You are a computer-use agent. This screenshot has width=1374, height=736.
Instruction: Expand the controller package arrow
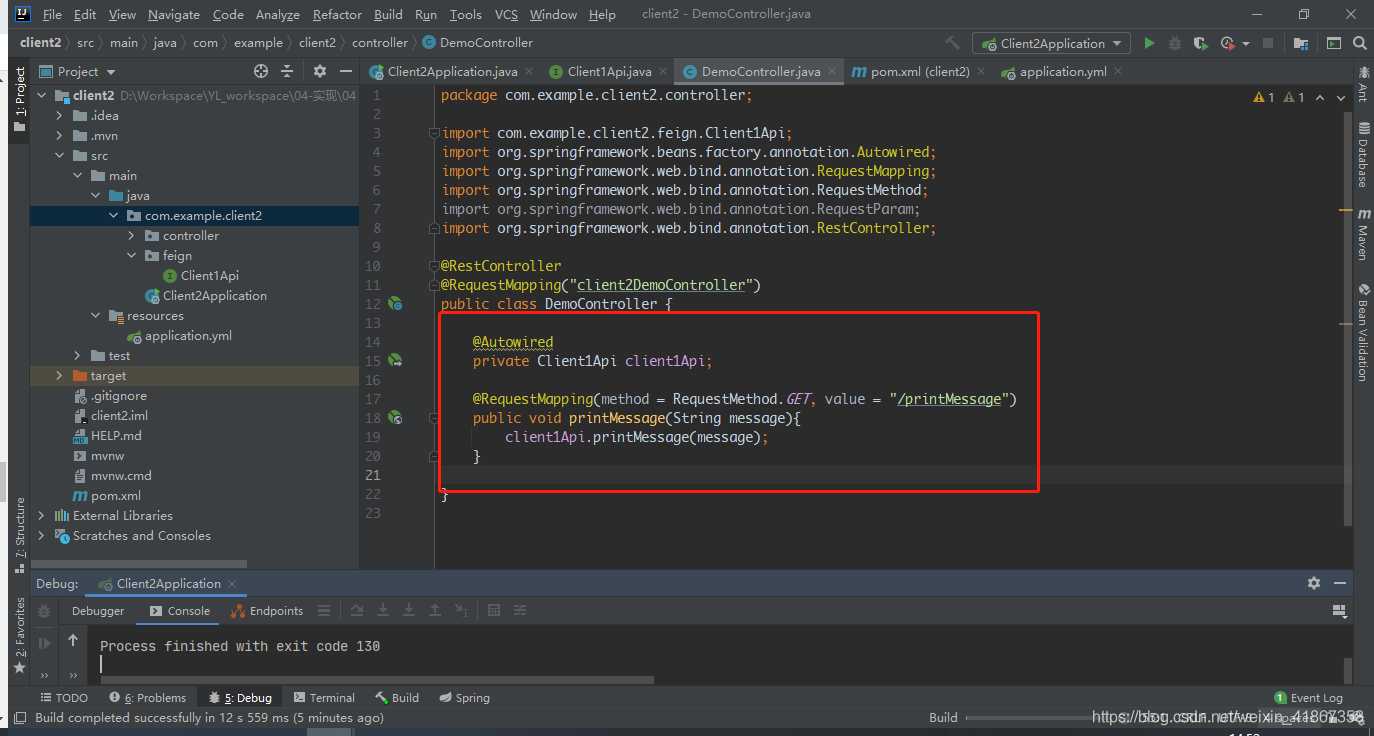coord(132,236)
